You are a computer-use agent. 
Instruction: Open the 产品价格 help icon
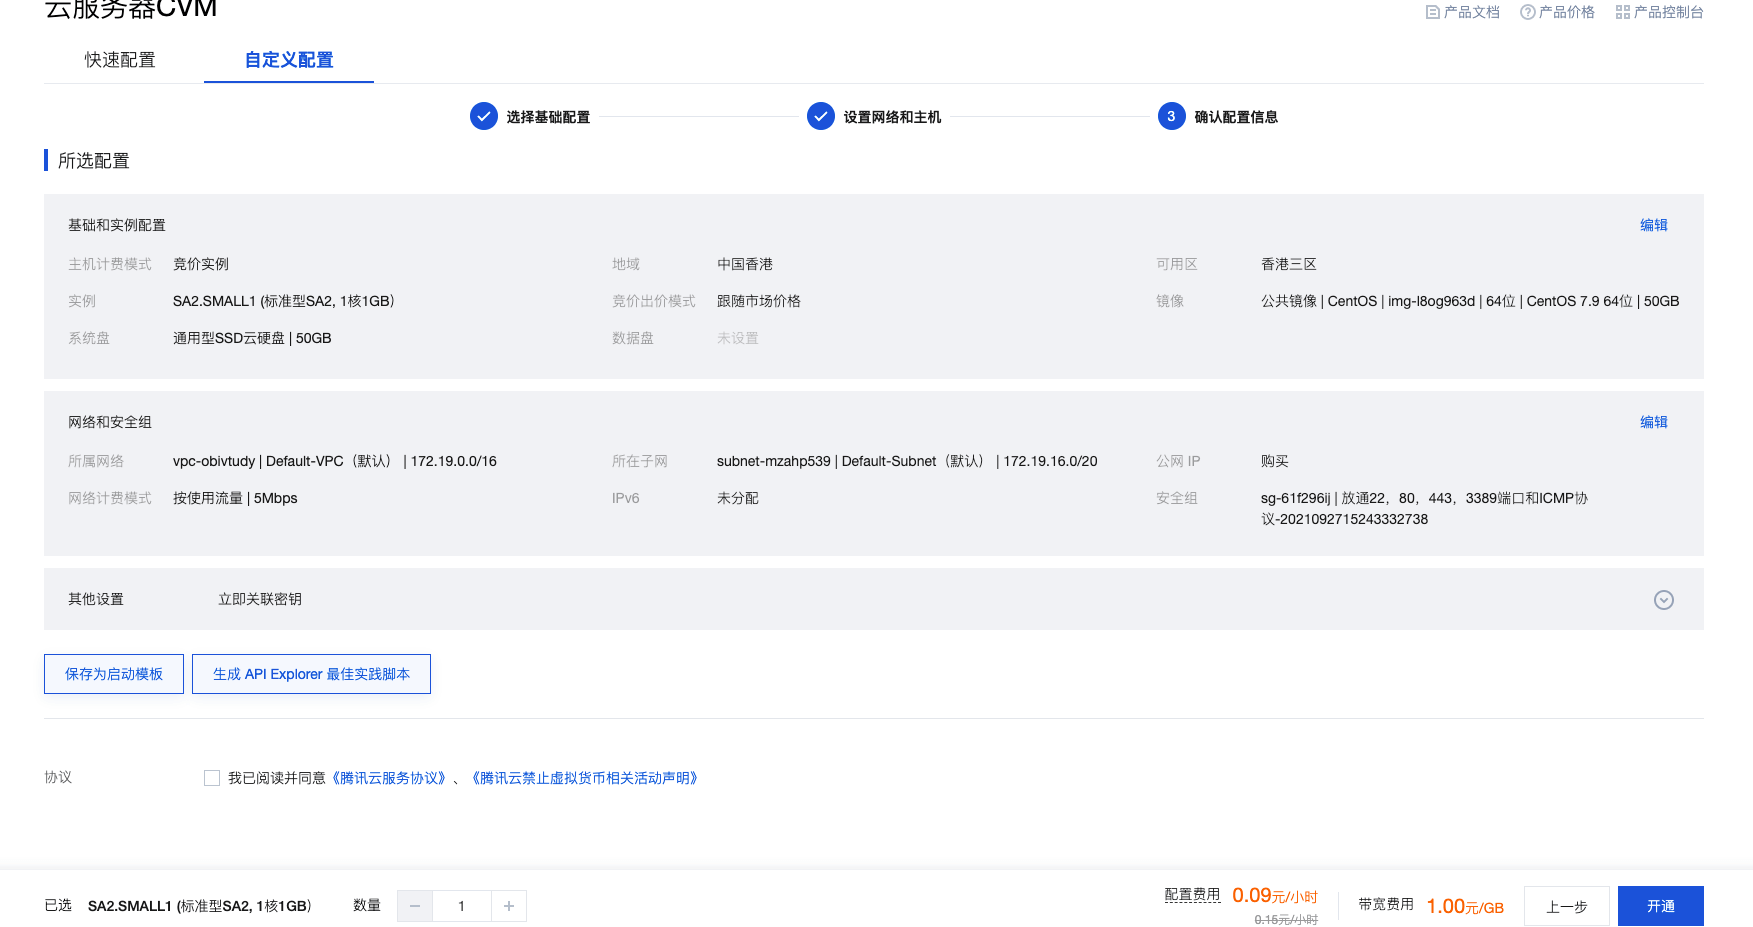[1527, 12]
